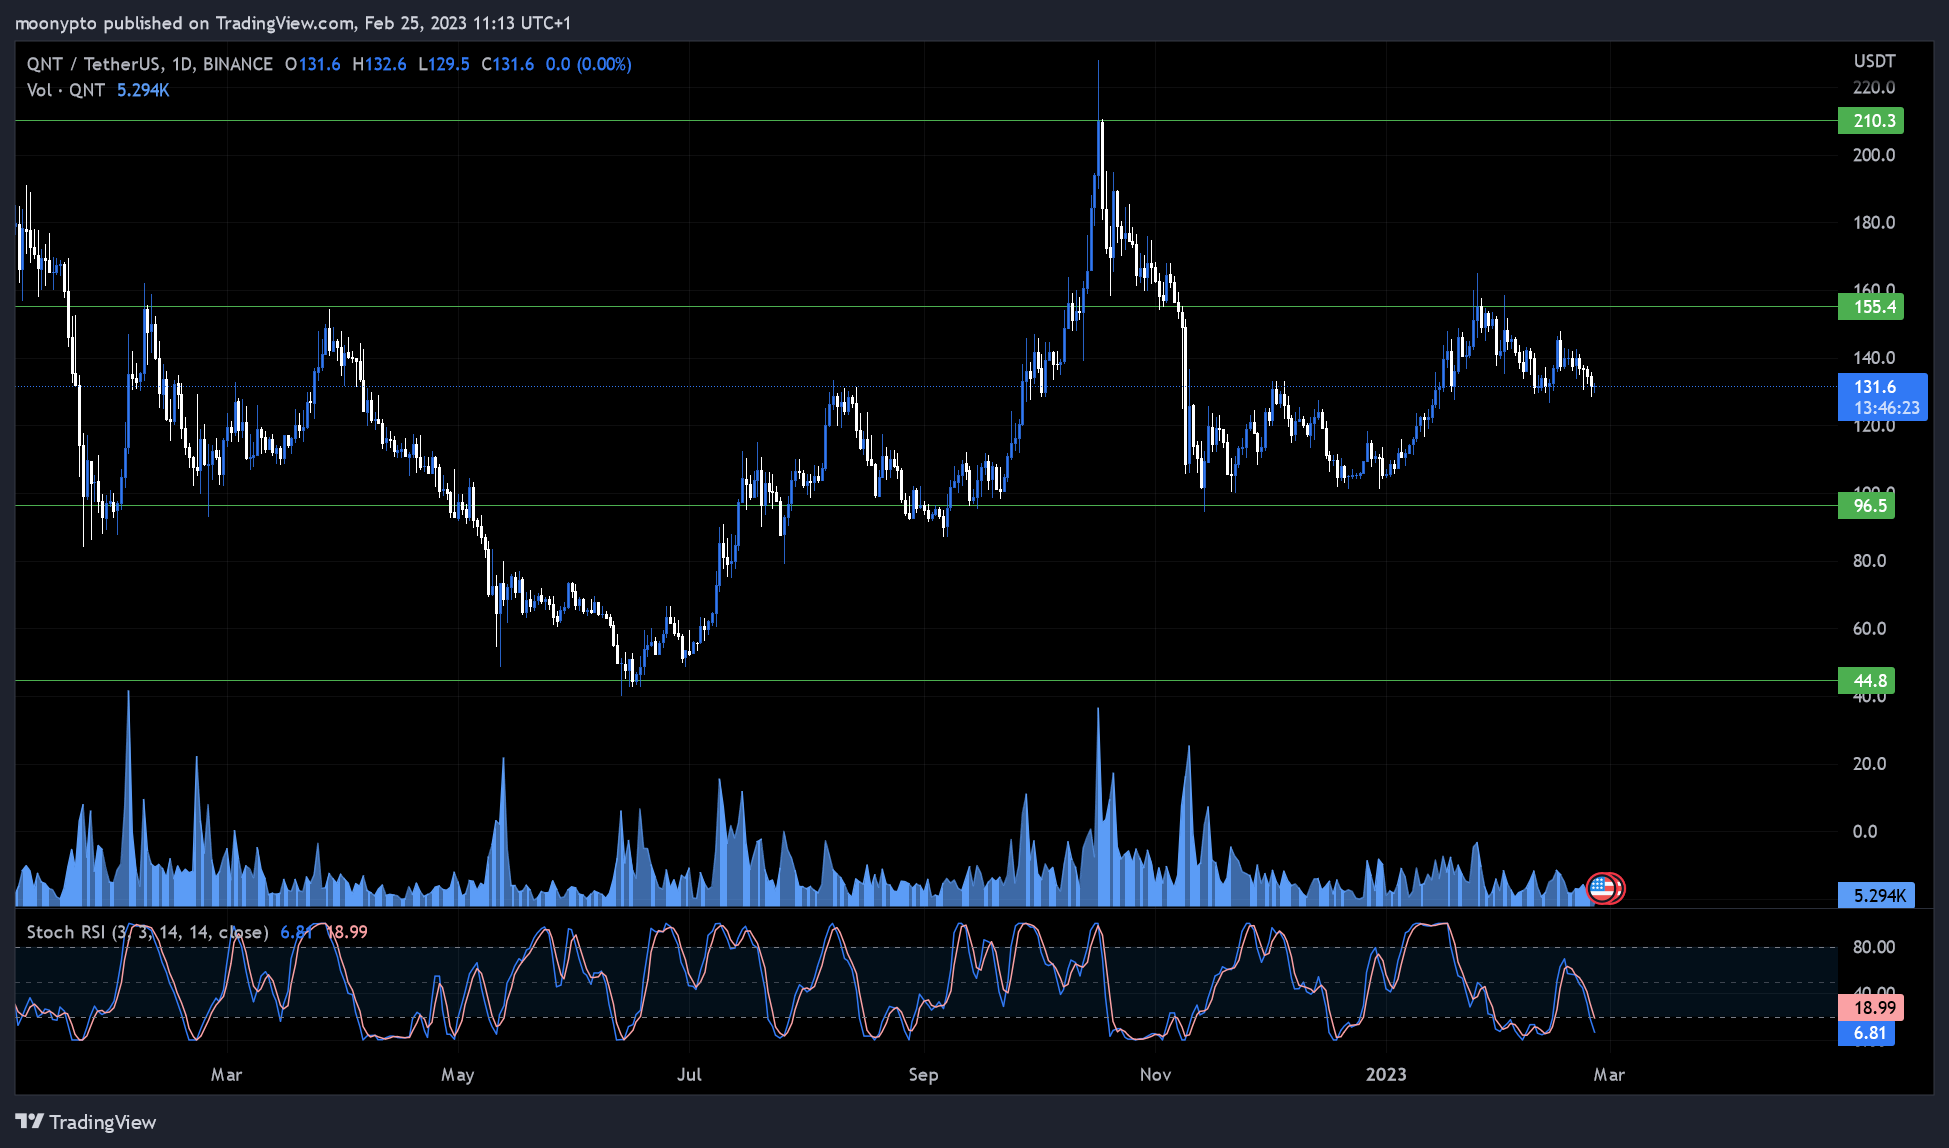Select the Vol · QNT indicator label

click(x=65, y=90)
